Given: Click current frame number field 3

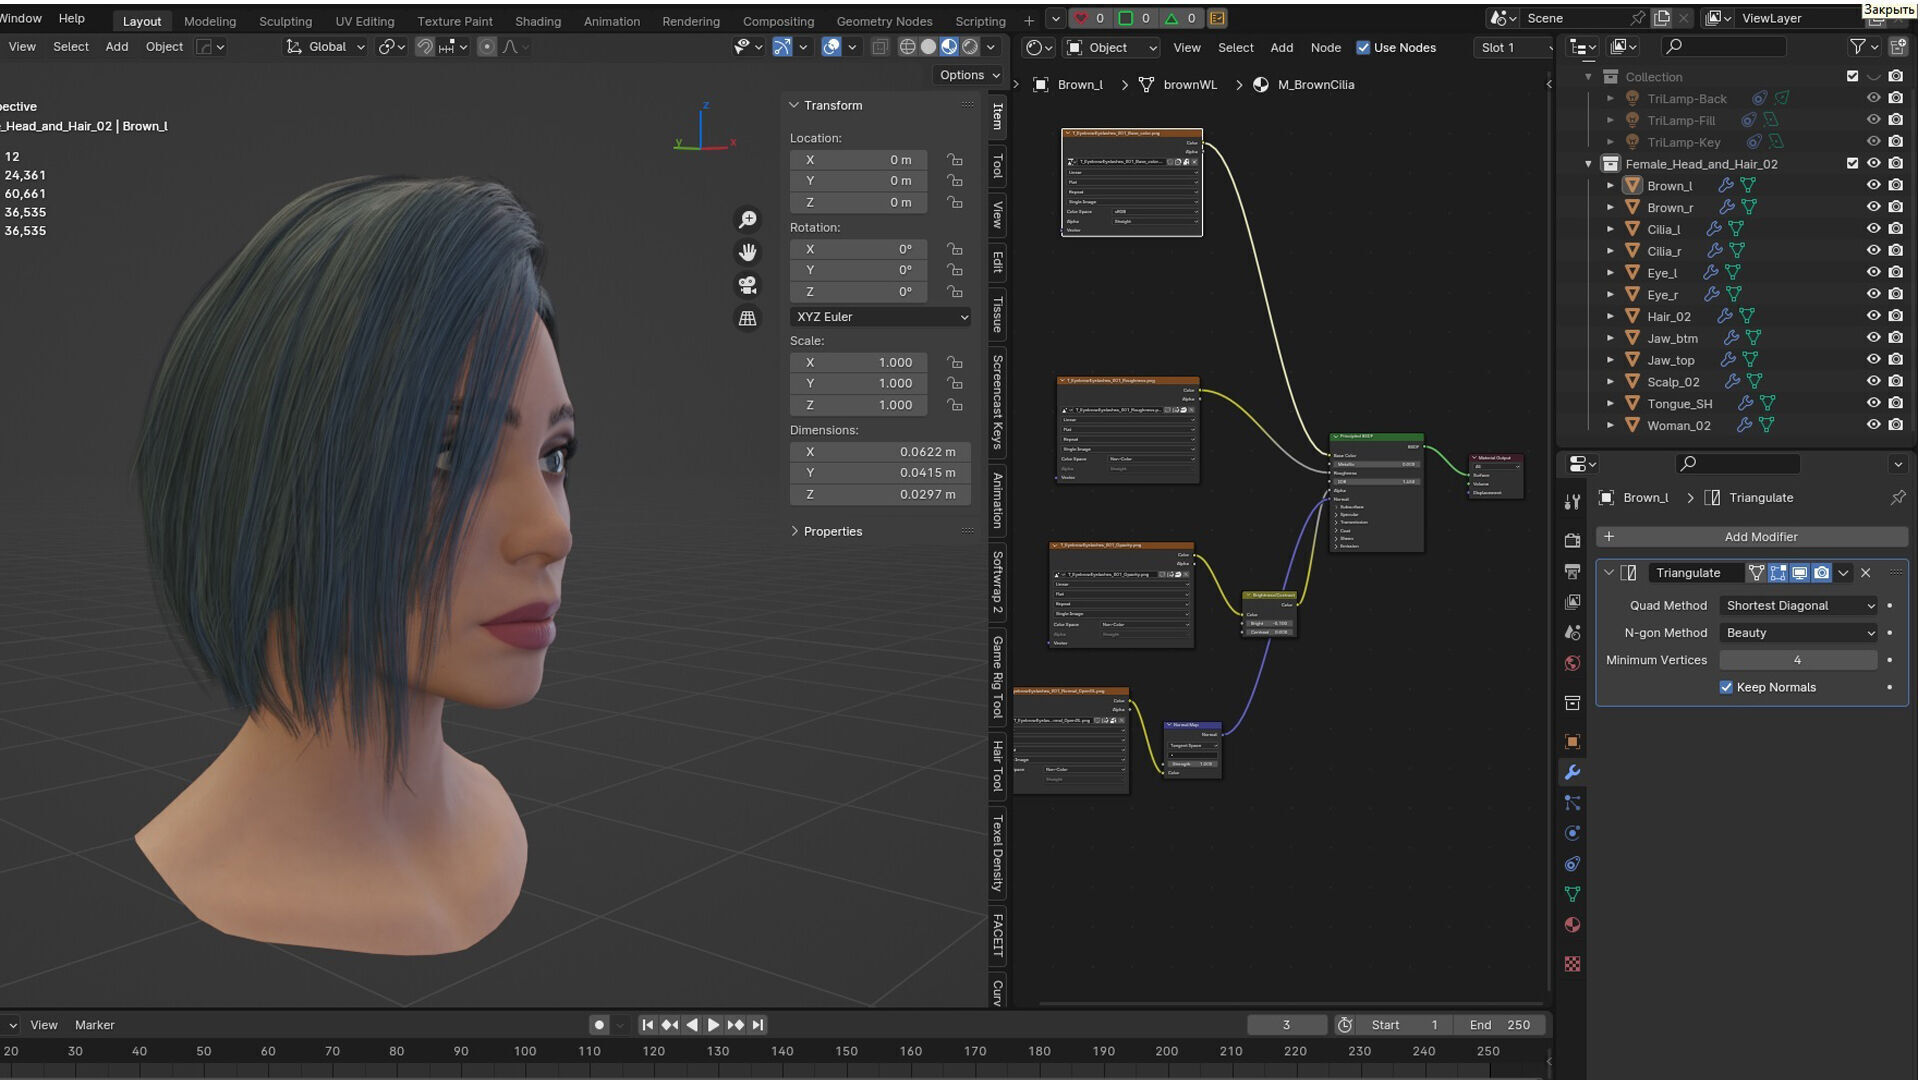Looking at the screenshot, I should click(x=1287, y=1025).
